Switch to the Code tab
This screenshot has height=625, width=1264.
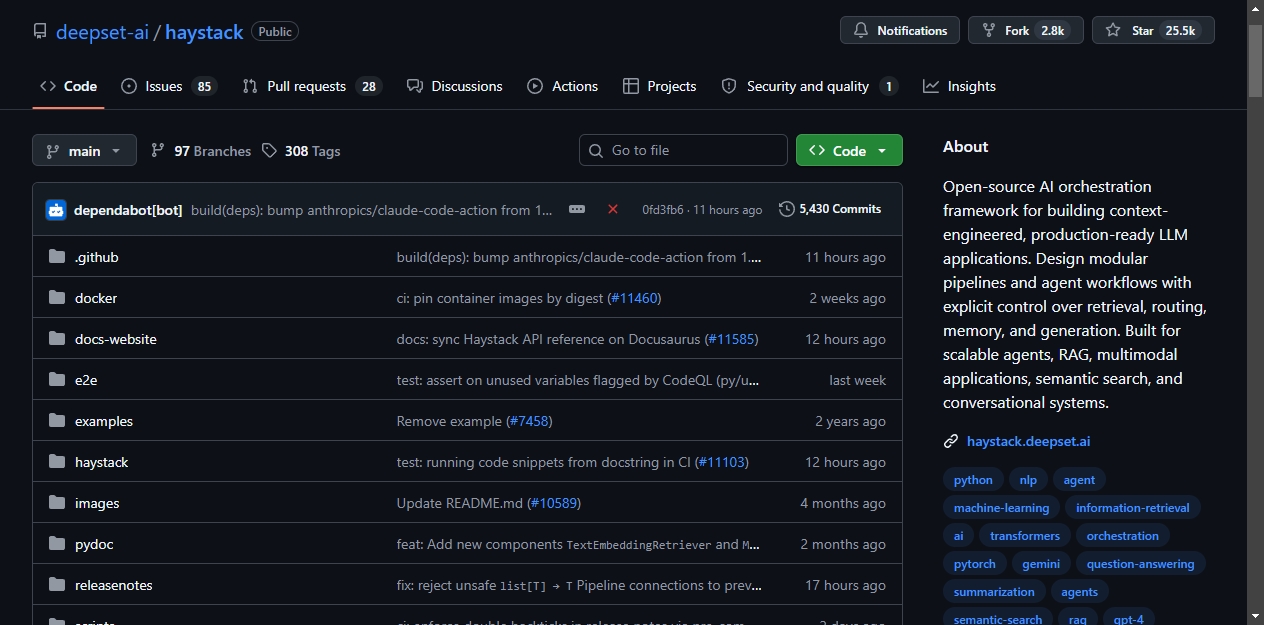[x=68, y=86]
